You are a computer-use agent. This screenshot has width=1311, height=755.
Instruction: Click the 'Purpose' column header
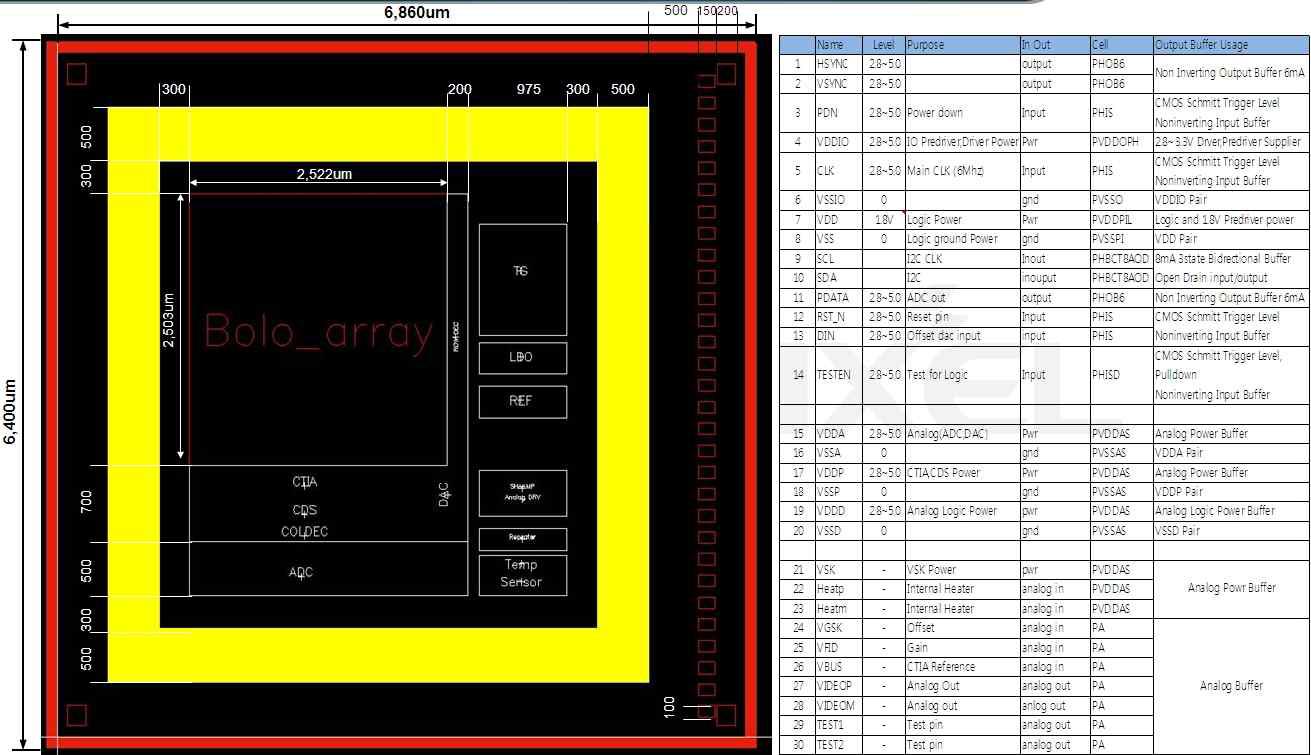[962, 45]
